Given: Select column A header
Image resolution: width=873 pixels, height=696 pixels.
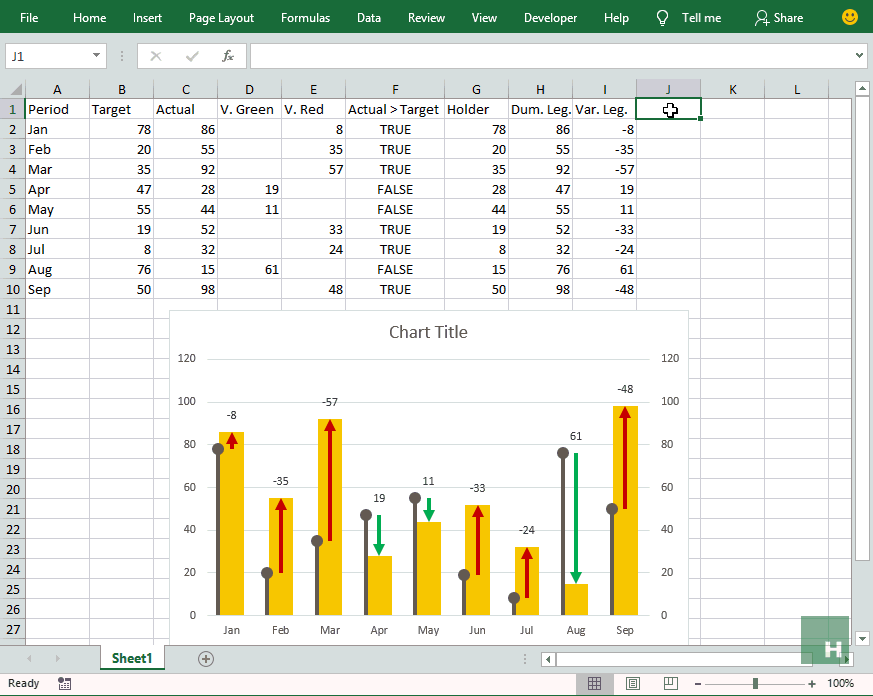Looking at the screenshot, I should (x=57, y=89).
